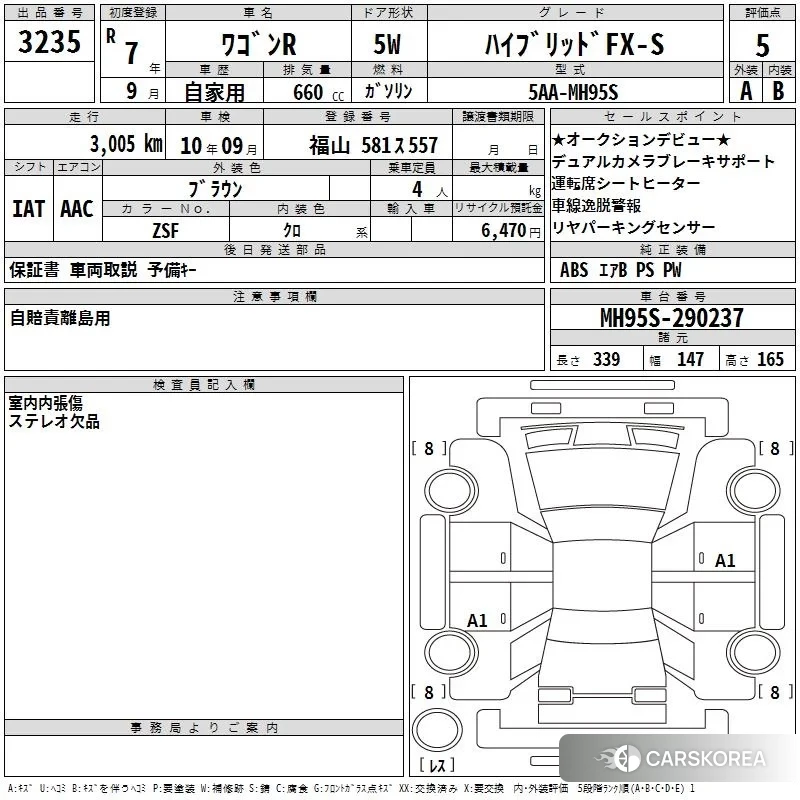The image size is (800, 800).
Task: Click the car roof panel in diagram
Action: [x=602, y=576]
